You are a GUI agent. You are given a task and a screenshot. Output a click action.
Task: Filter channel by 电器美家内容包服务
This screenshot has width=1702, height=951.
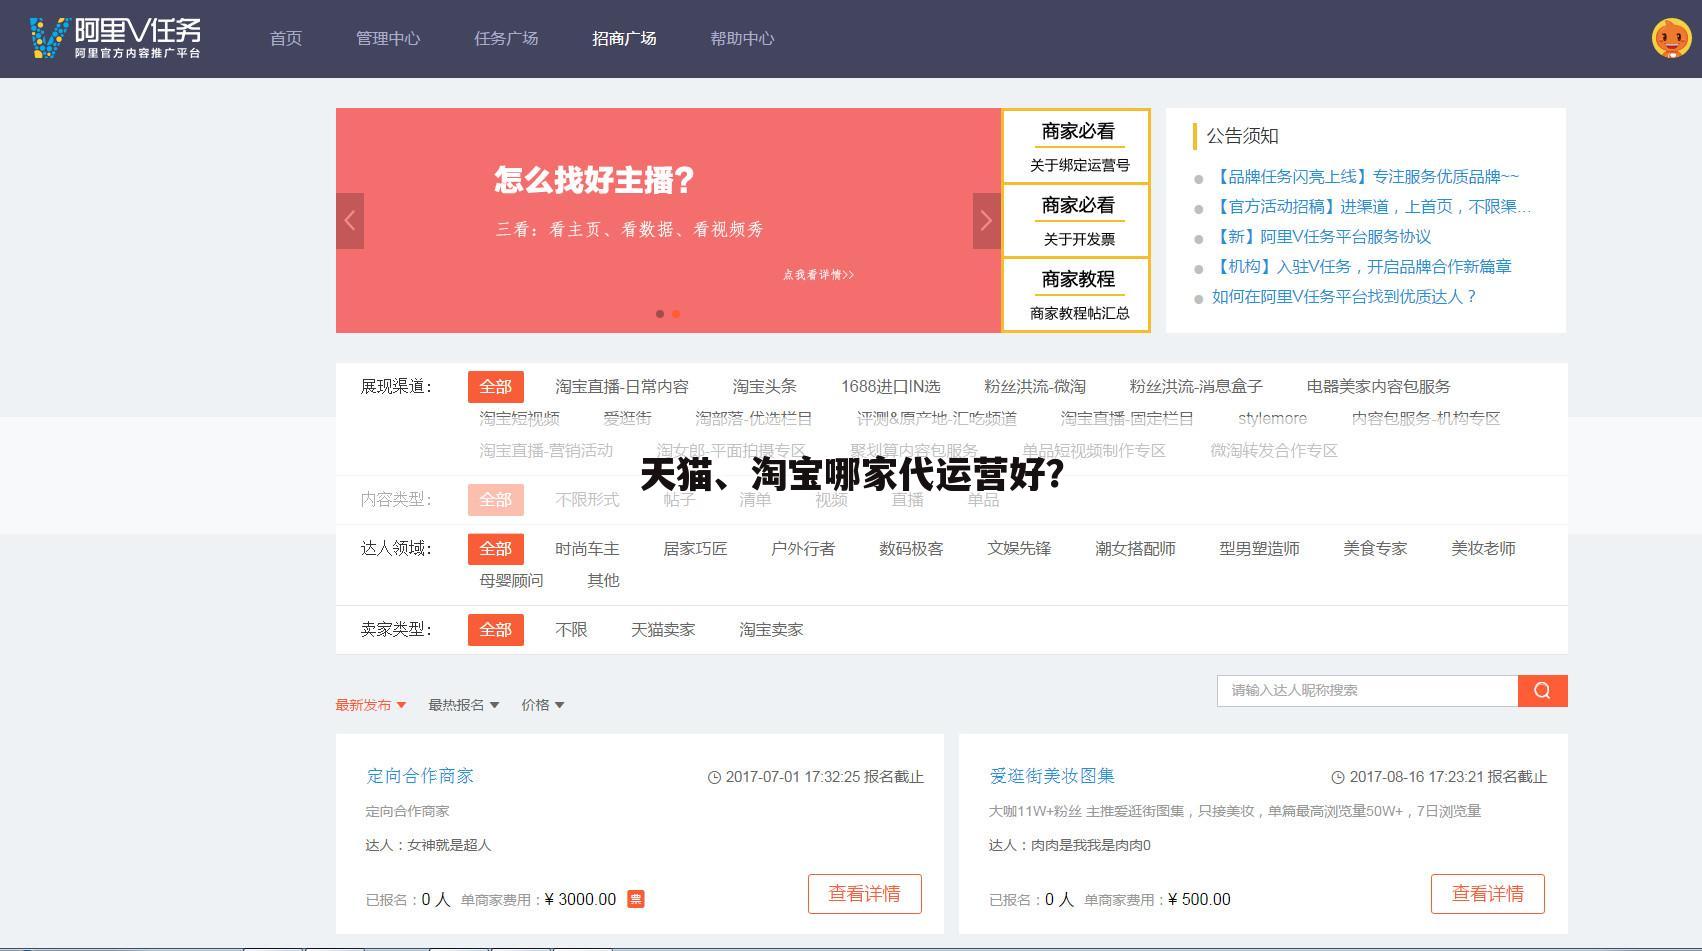(1378, 387)
